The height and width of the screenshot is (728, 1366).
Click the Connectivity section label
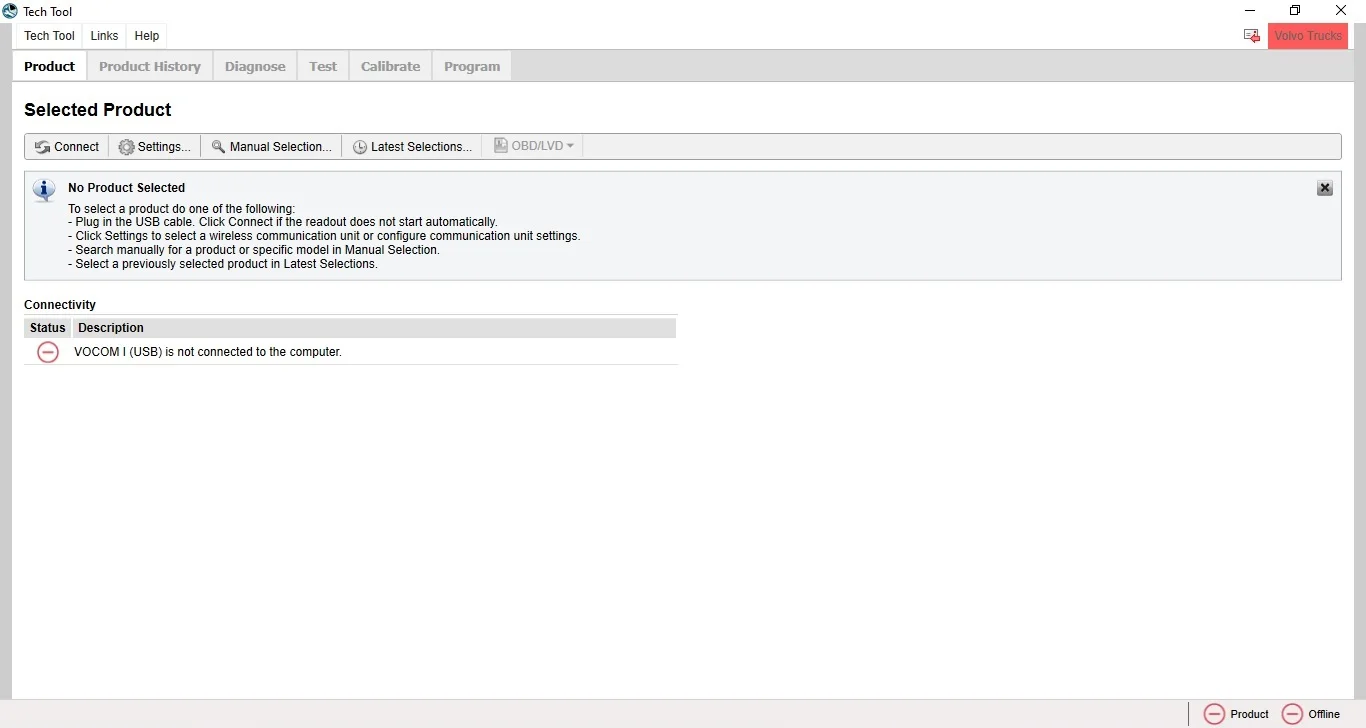pyautogui.click(x=60, y=305)
